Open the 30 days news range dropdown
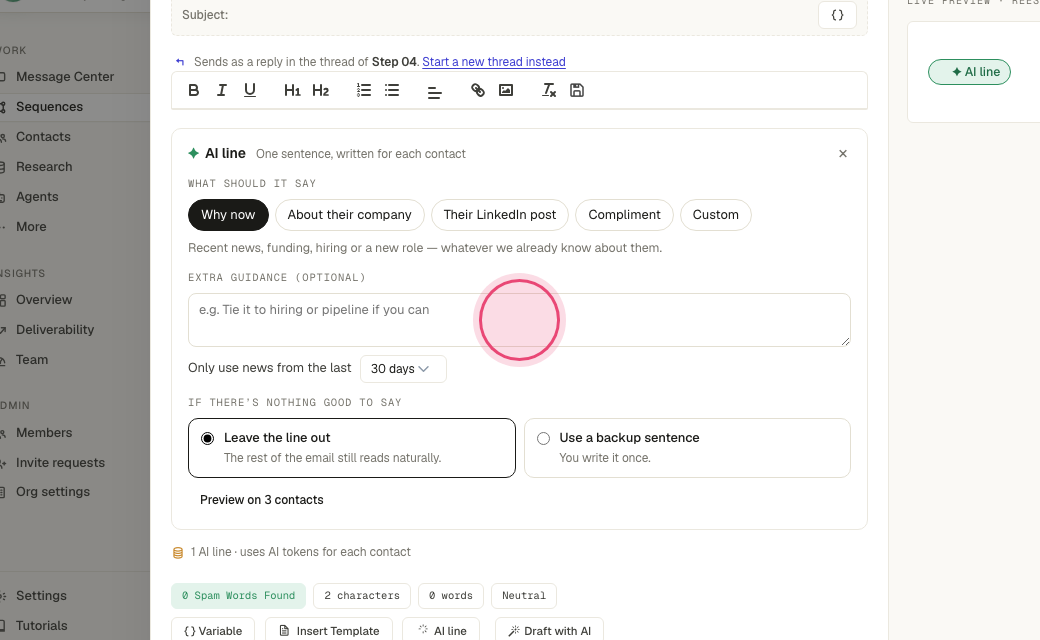This screenshot has height=640, width=1040. [x=403, y=369]
